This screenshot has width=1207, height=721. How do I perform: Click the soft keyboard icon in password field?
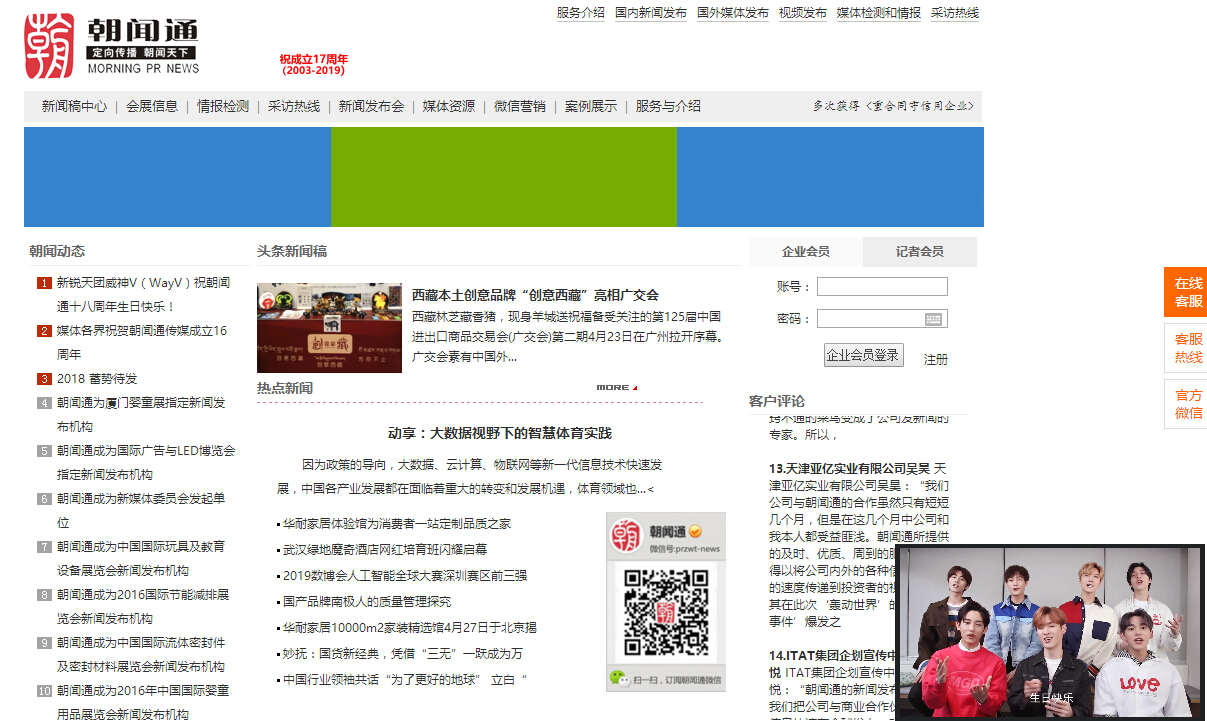pyautogui.click(x=933, y=319)
